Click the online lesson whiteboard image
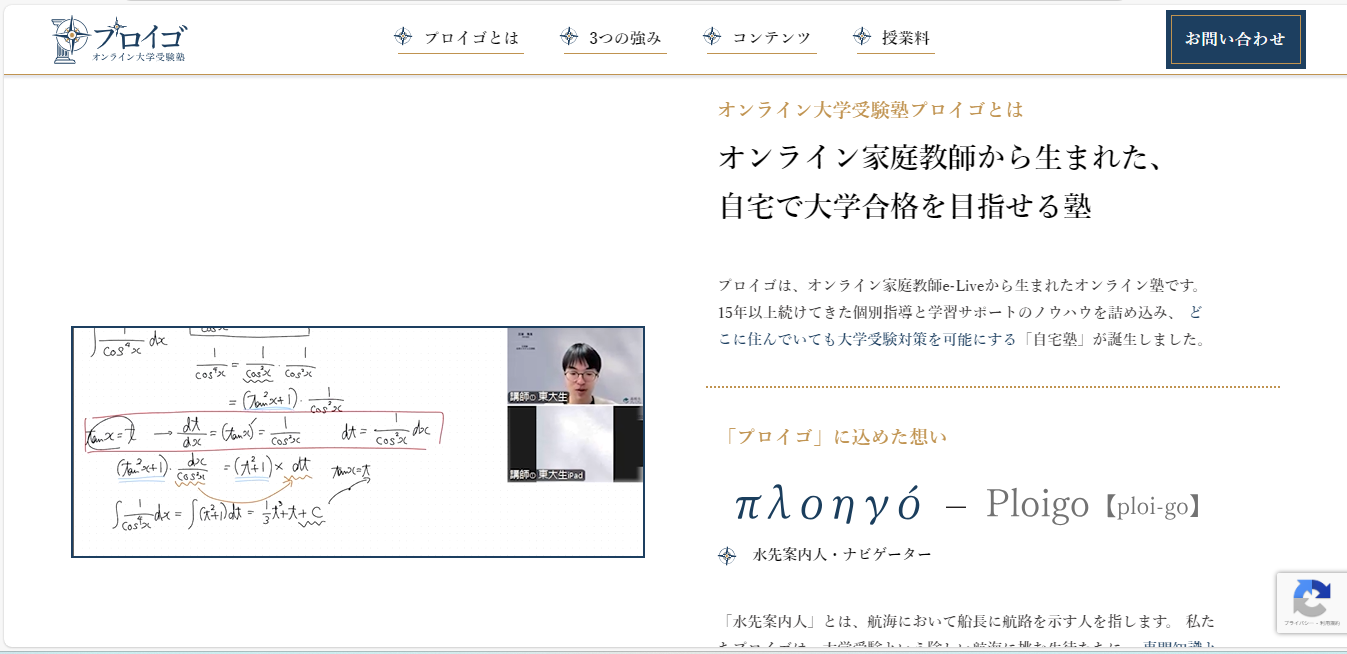Viewport: 1347px width, 654px height. tap(290, 442)
